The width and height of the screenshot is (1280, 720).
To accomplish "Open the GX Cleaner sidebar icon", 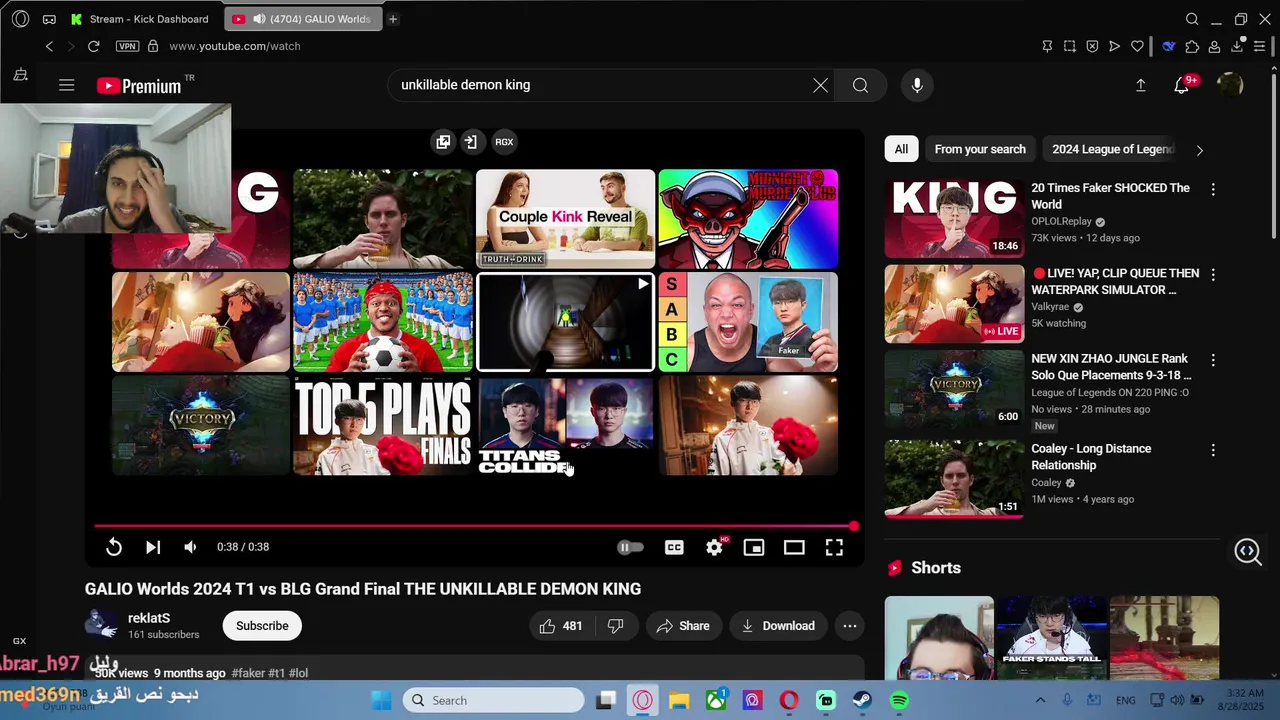I will tap(20, 75).
